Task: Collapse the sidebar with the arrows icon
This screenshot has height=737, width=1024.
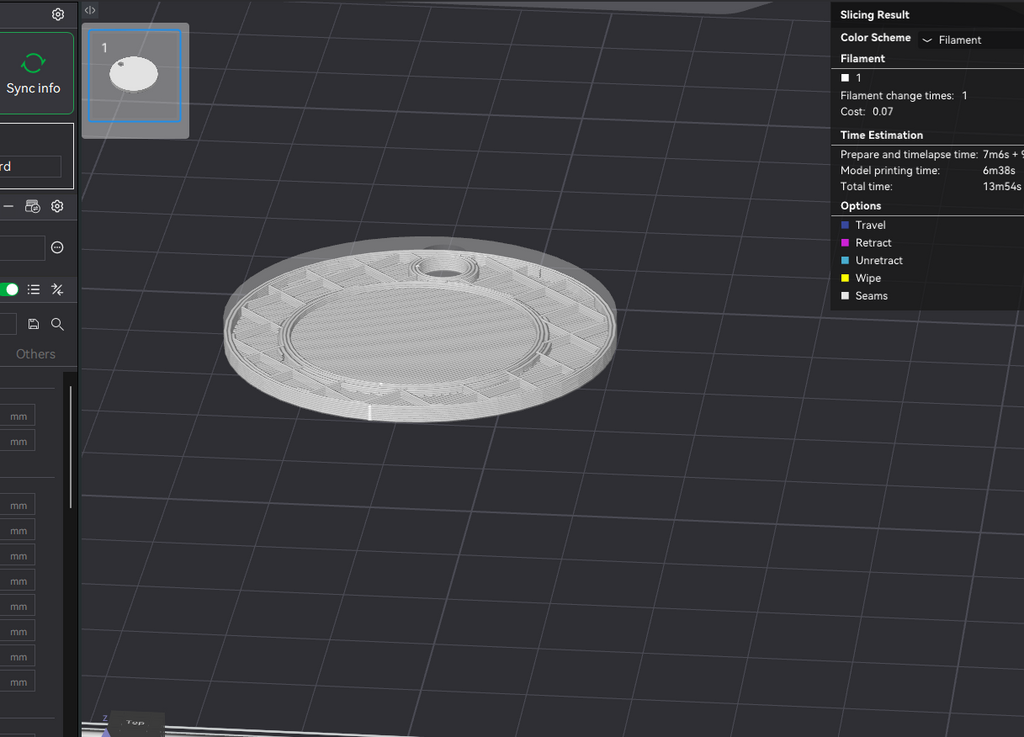Action: pos(90,10)
